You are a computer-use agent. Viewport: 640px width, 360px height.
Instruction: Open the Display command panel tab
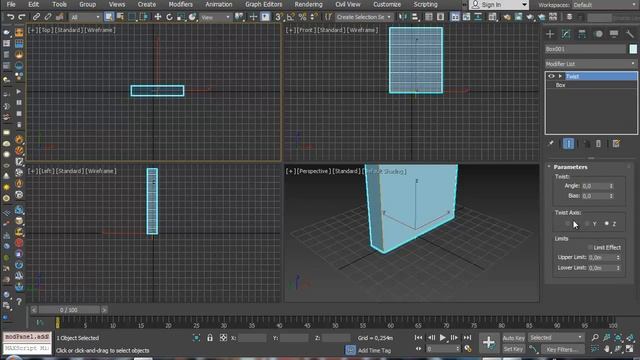point(614,34)
